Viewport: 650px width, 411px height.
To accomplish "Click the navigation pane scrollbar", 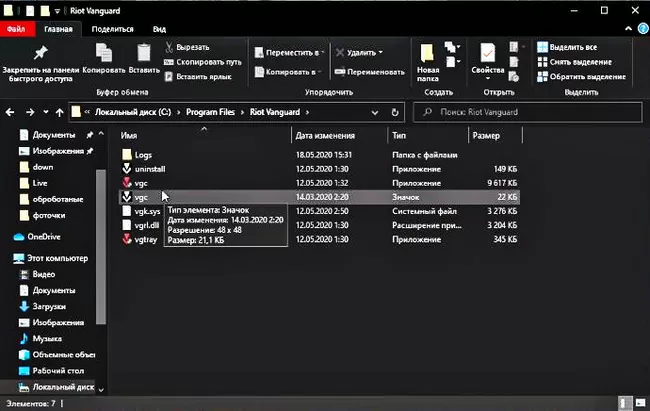I will 101,247.
